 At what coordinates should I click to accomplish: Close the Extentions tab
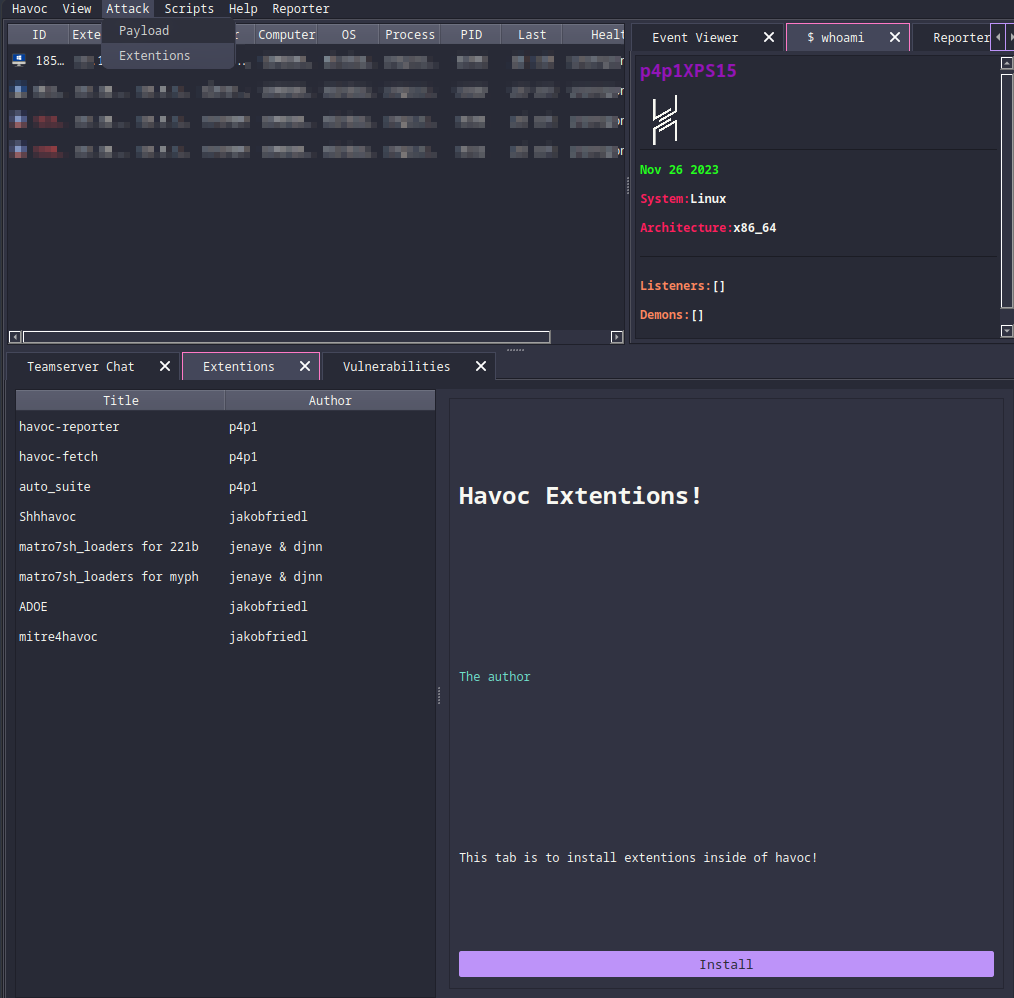tap(305, 367)
